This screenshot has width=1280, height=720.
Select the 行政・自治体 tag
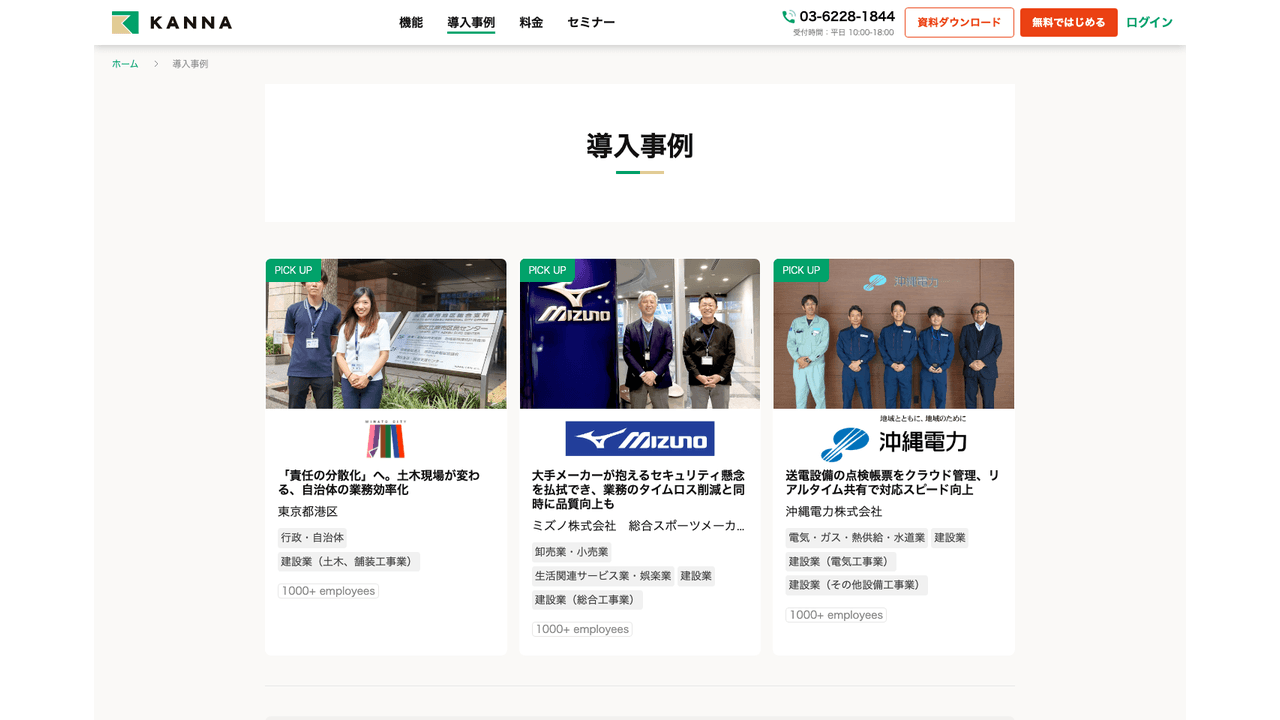[312, 538]
